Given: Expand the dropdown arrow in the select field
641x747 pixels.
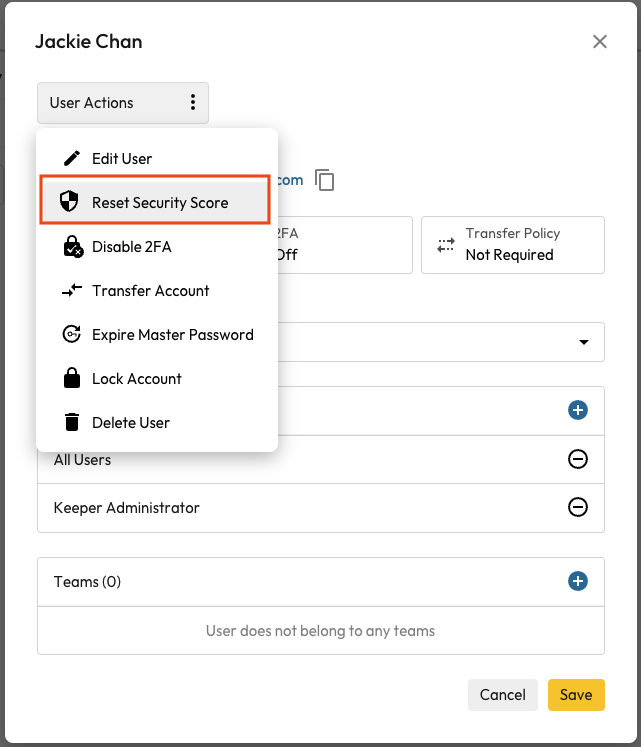Looking at the screenshot, I should coord(584,342).
